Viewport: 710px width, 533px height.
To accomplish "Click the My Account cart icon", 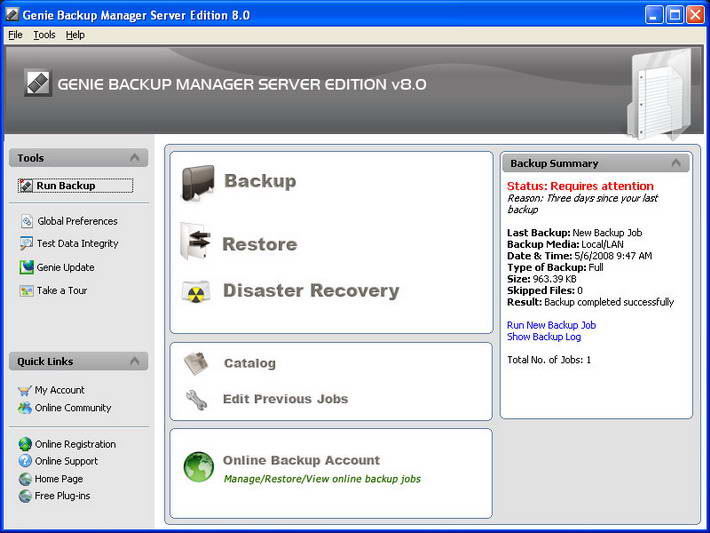I will (x=24, y=390).
